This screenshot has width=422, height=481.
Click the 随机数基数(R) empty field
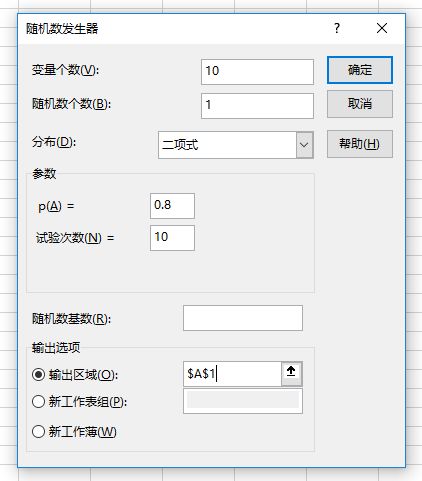tap(243, 318)
